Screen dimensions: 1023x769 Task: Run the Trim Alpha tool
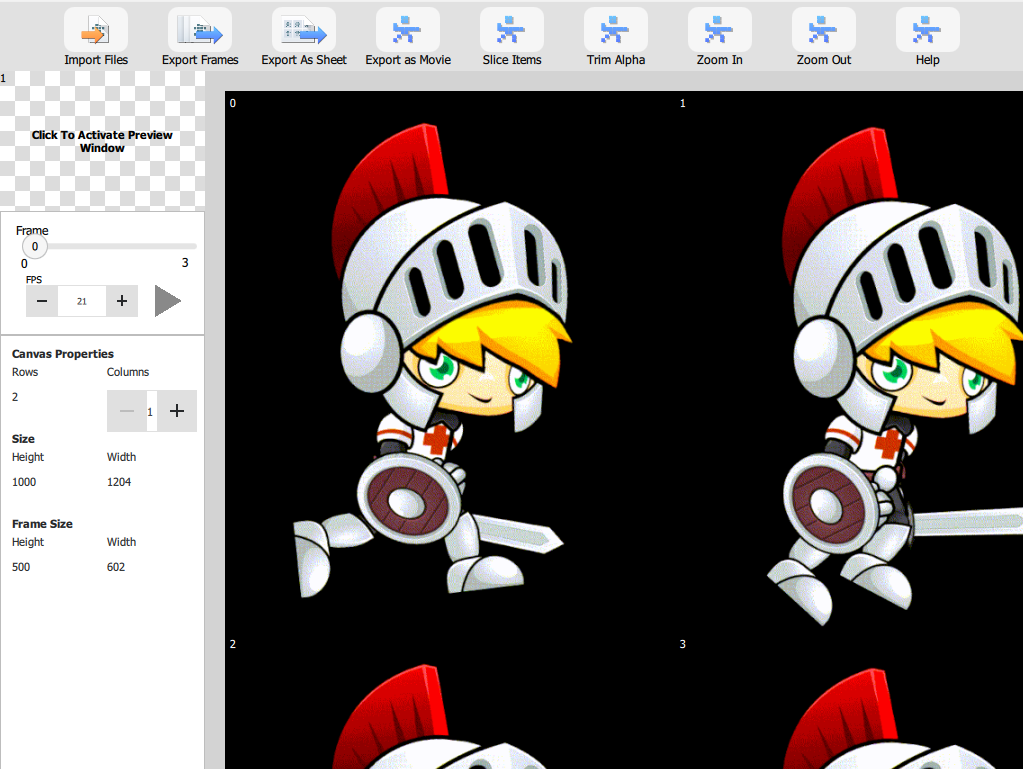[x=615, y=30]
